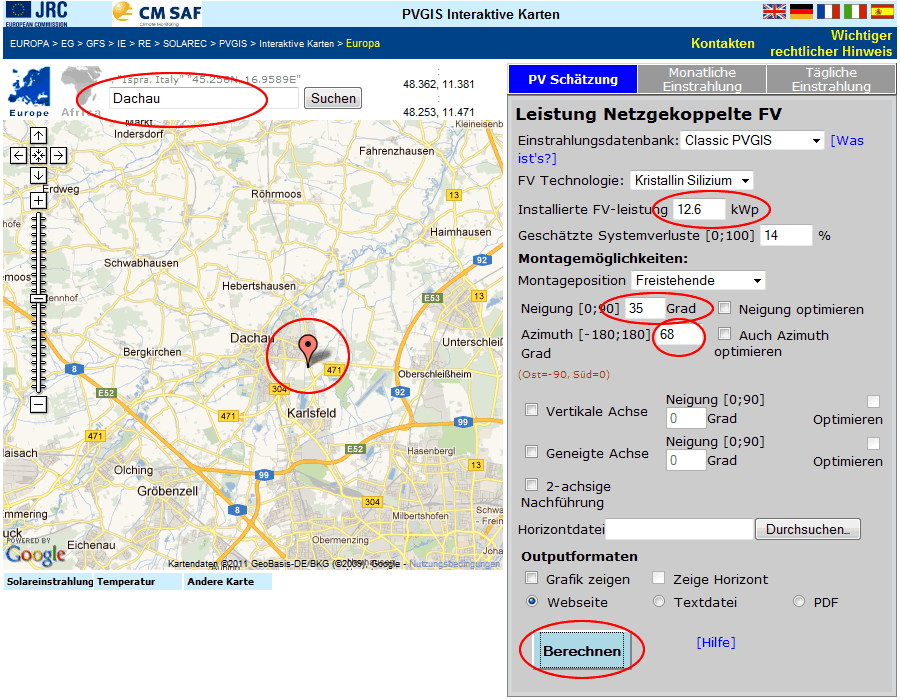Open the Tägliche Einstrahlung tab
Screen dimensions: 900x700
tap(830, 80)
